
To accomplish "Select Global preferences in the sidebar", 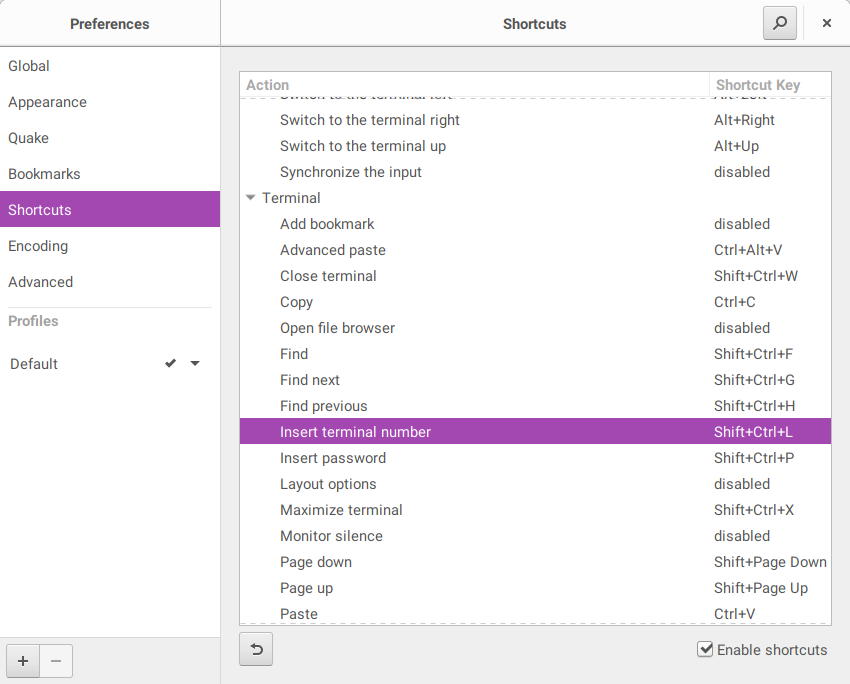I will pyautogui.click(x=28, y=66).
